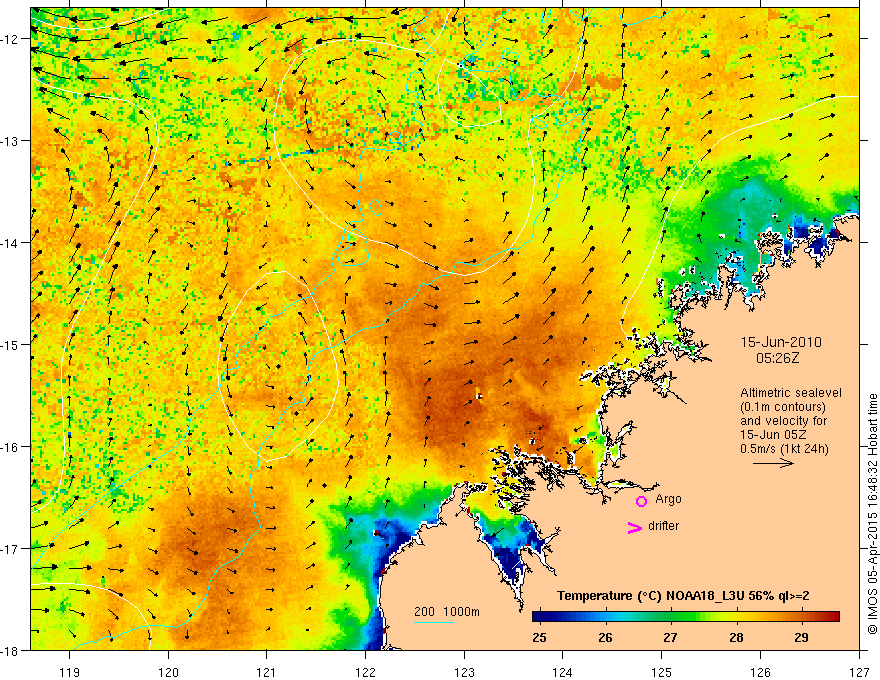Click the 124 longitude axis label
The height and width of the screenshot is (680, 880).
[563, 672]
